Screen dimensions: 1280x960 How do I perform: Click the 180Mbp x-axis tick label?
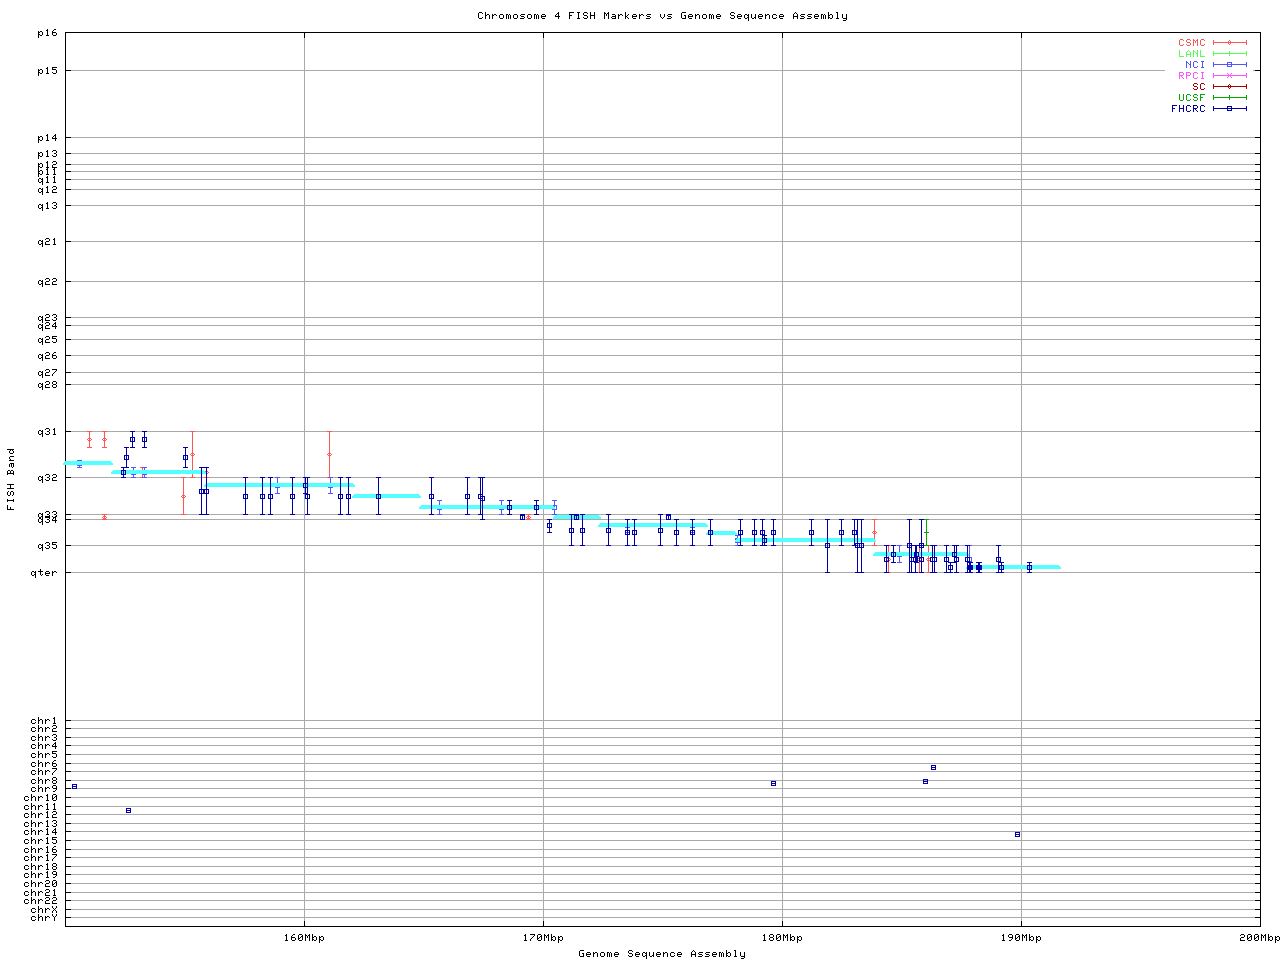(782, 938)
